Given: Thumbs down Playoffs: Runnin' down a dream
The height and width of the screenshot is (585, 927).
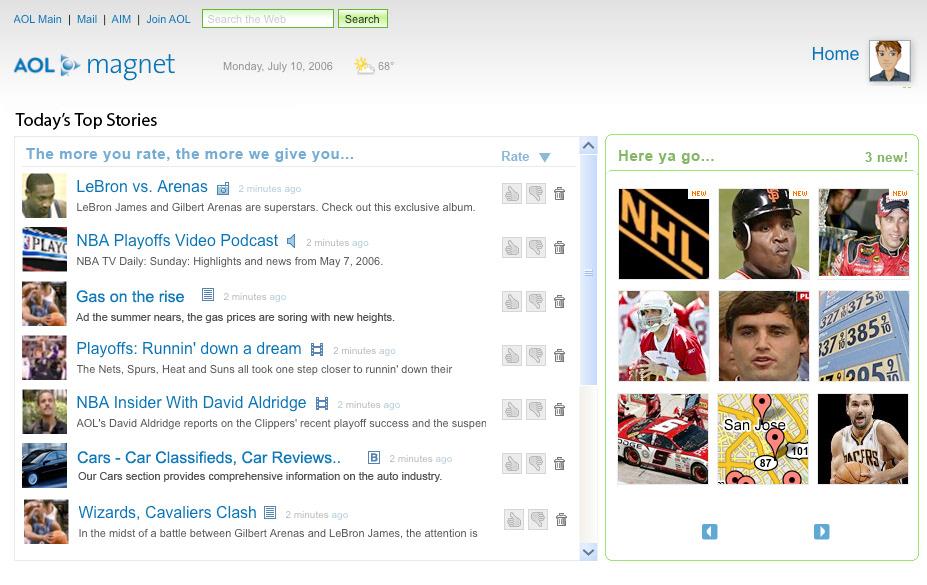Looking at the screenshot, I should 536,355.
